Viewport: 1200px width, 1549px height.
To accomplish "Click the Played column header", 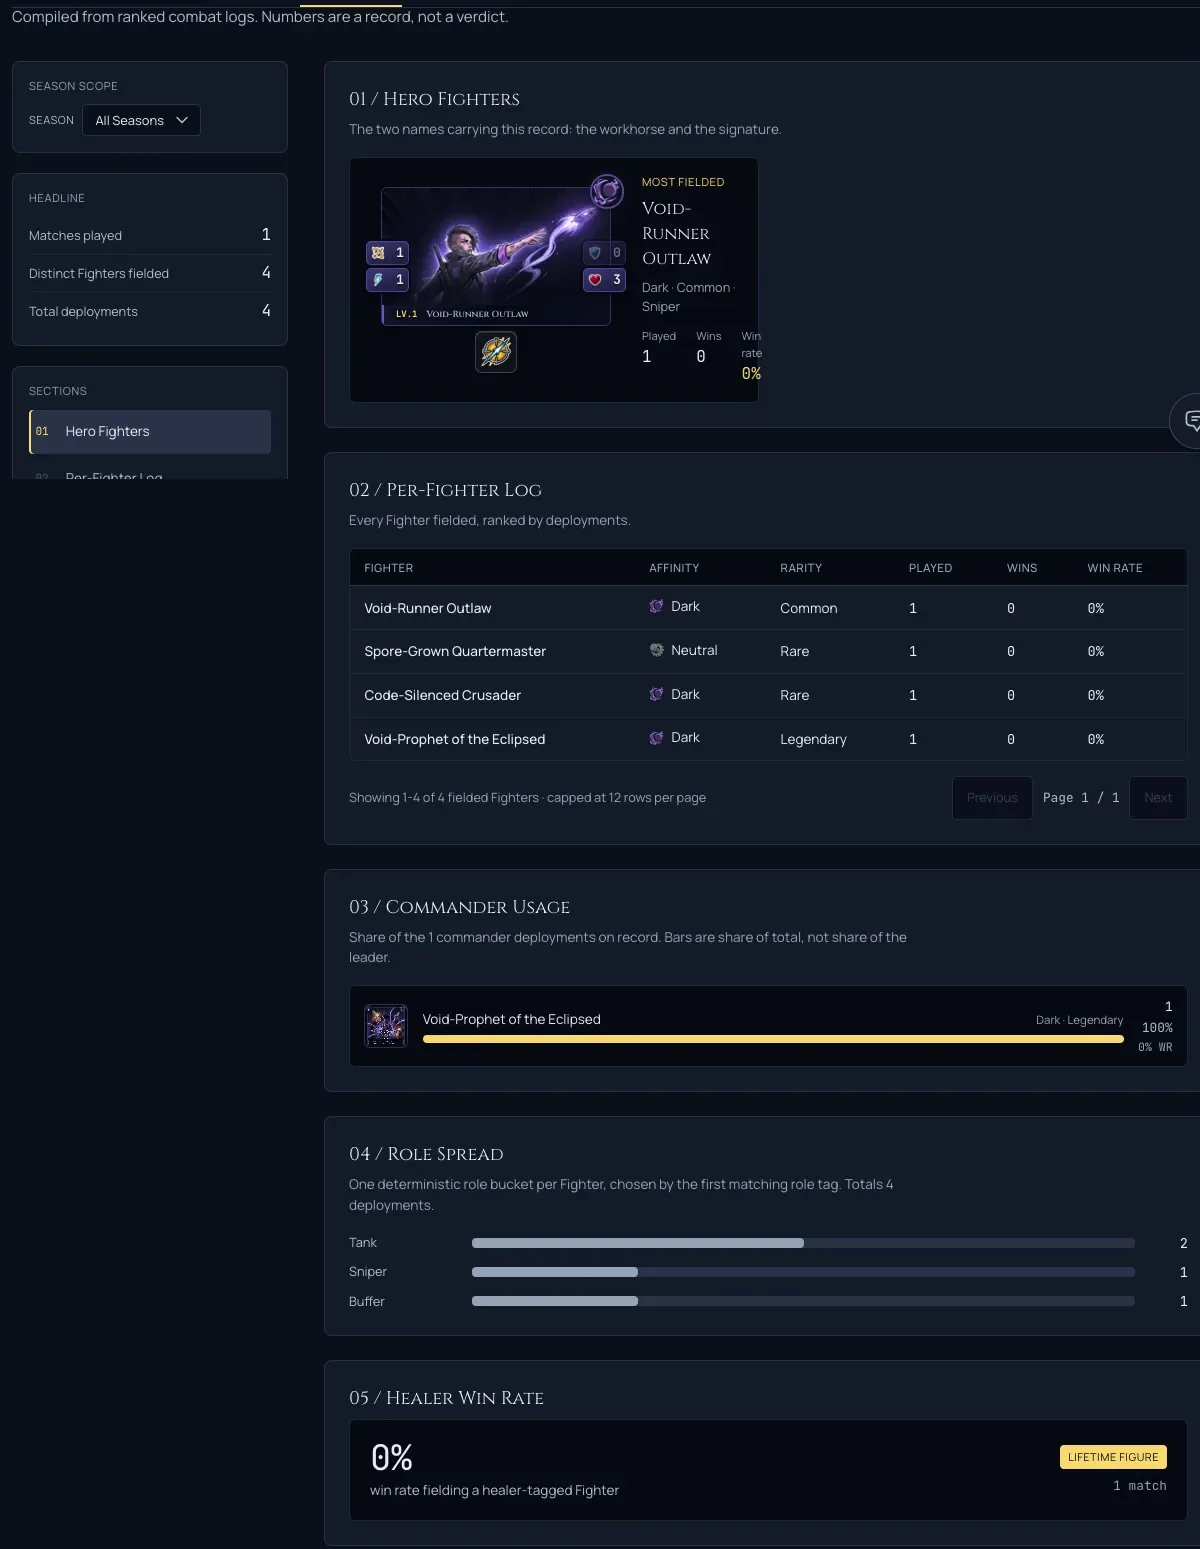I will coord(930,568).
